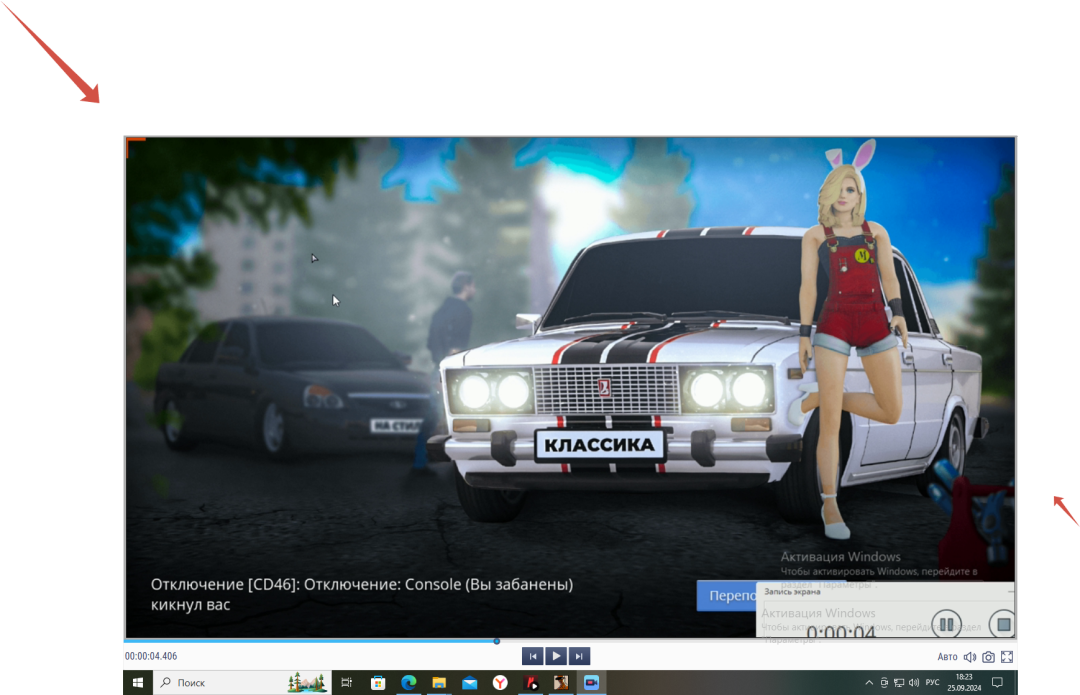Pause the screen recording in Запись экрана
The height and width of the screenshot is (695, 1080).
coord(946,623)
